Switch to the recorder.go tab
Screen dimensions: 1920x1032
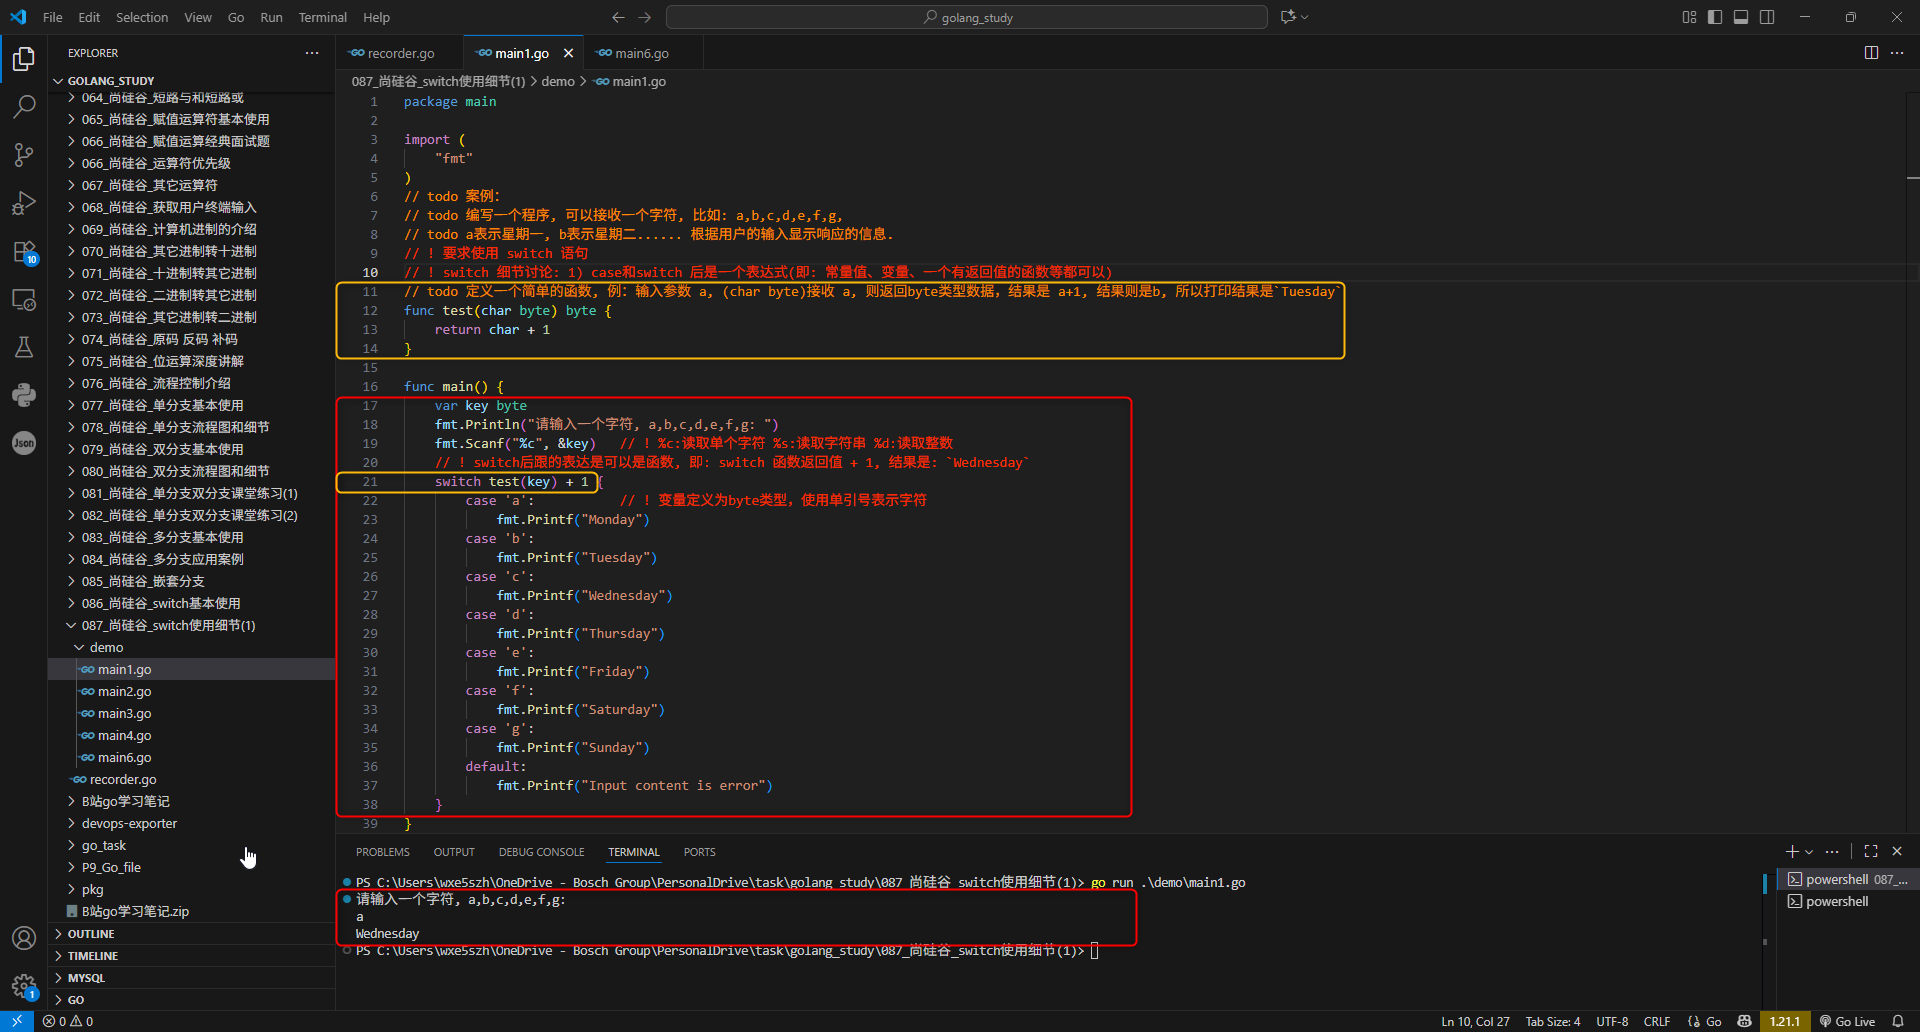[400, 53]
